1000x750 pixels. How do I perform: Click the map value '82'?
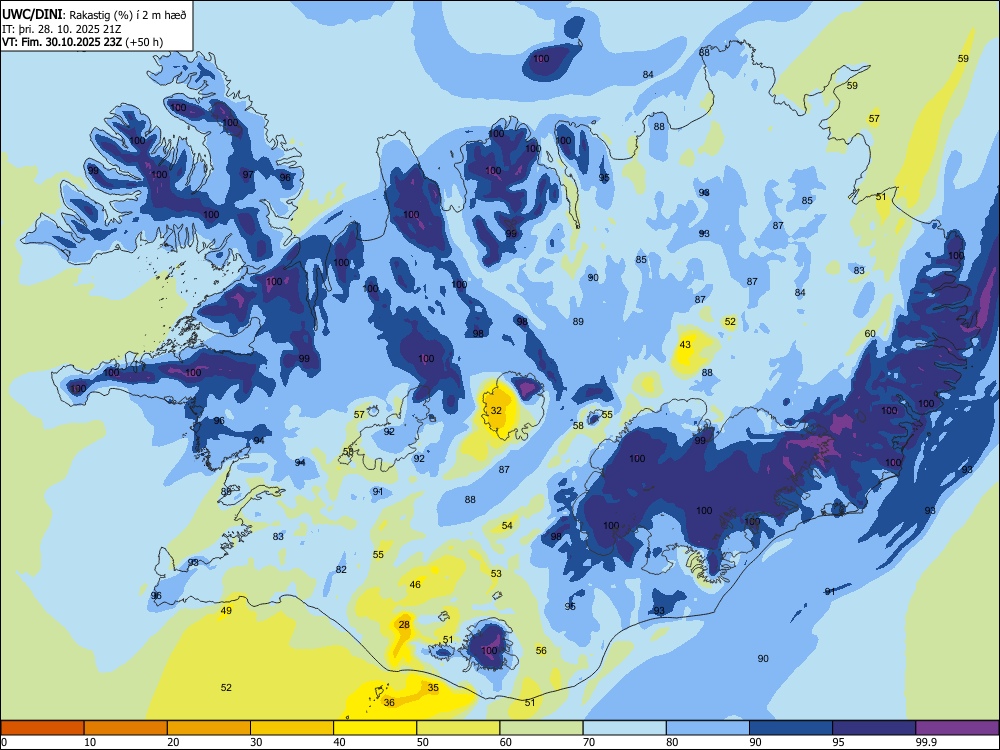click(341, 570)
